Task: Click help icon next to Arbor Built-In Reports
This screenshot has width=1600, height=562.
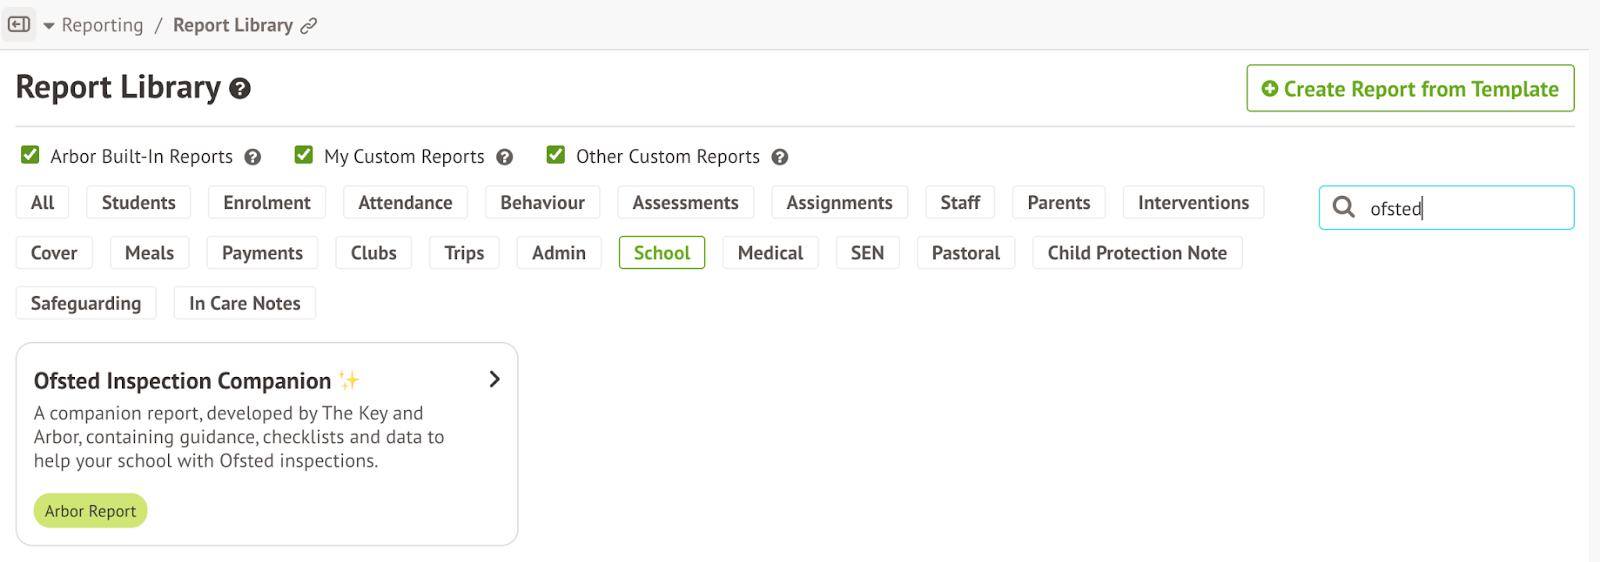Action: pyautogui.click(x=253, y=157)
